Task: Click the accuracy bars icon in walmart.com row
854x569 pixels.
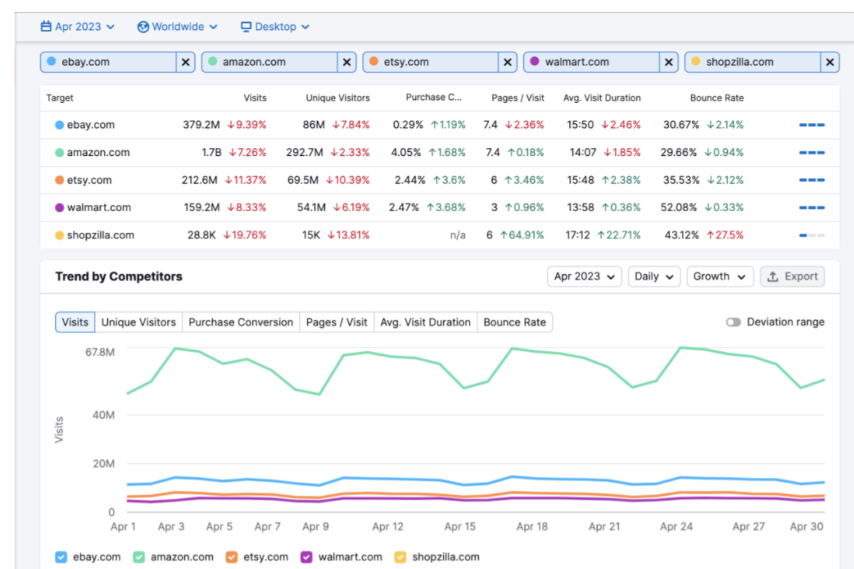Action: [x=812, y=207]
